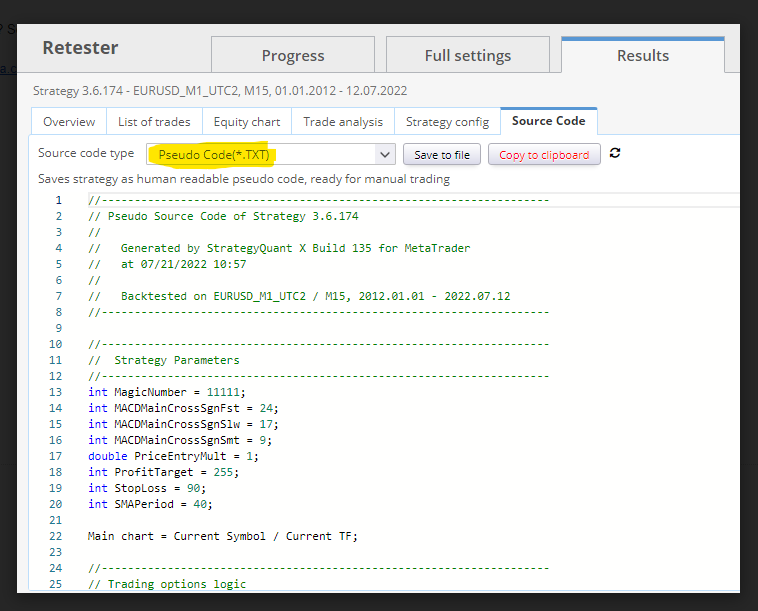
Task: Click the refresh icon beside Copy to clipboard
Action: click(x=615, y=154)
